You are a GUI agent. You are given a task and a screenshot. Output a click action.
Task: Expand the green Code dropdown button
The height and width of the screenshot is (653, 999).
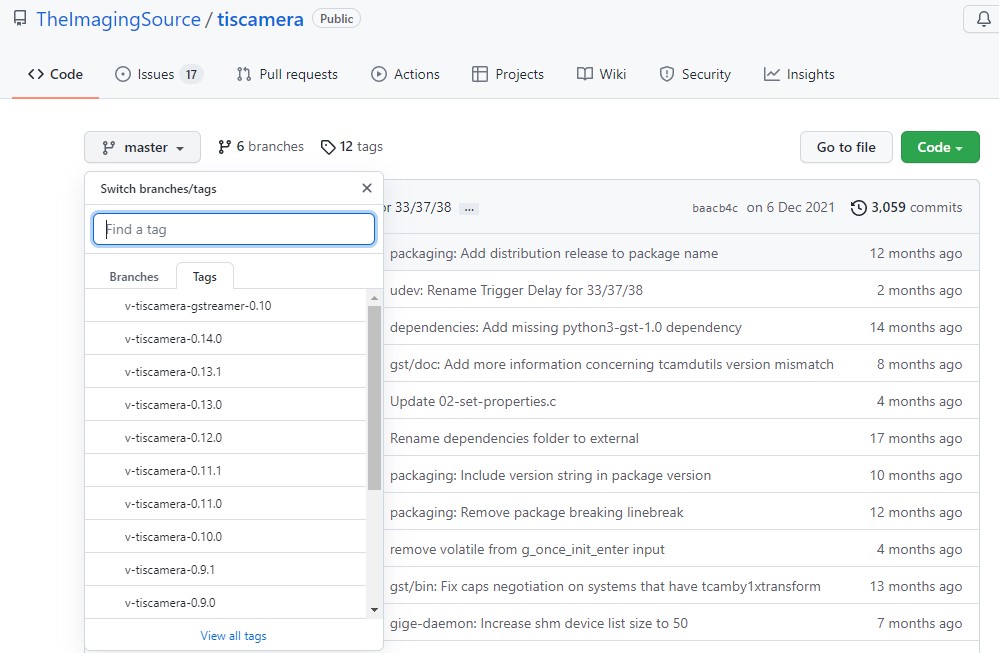[x=940, y=147]
